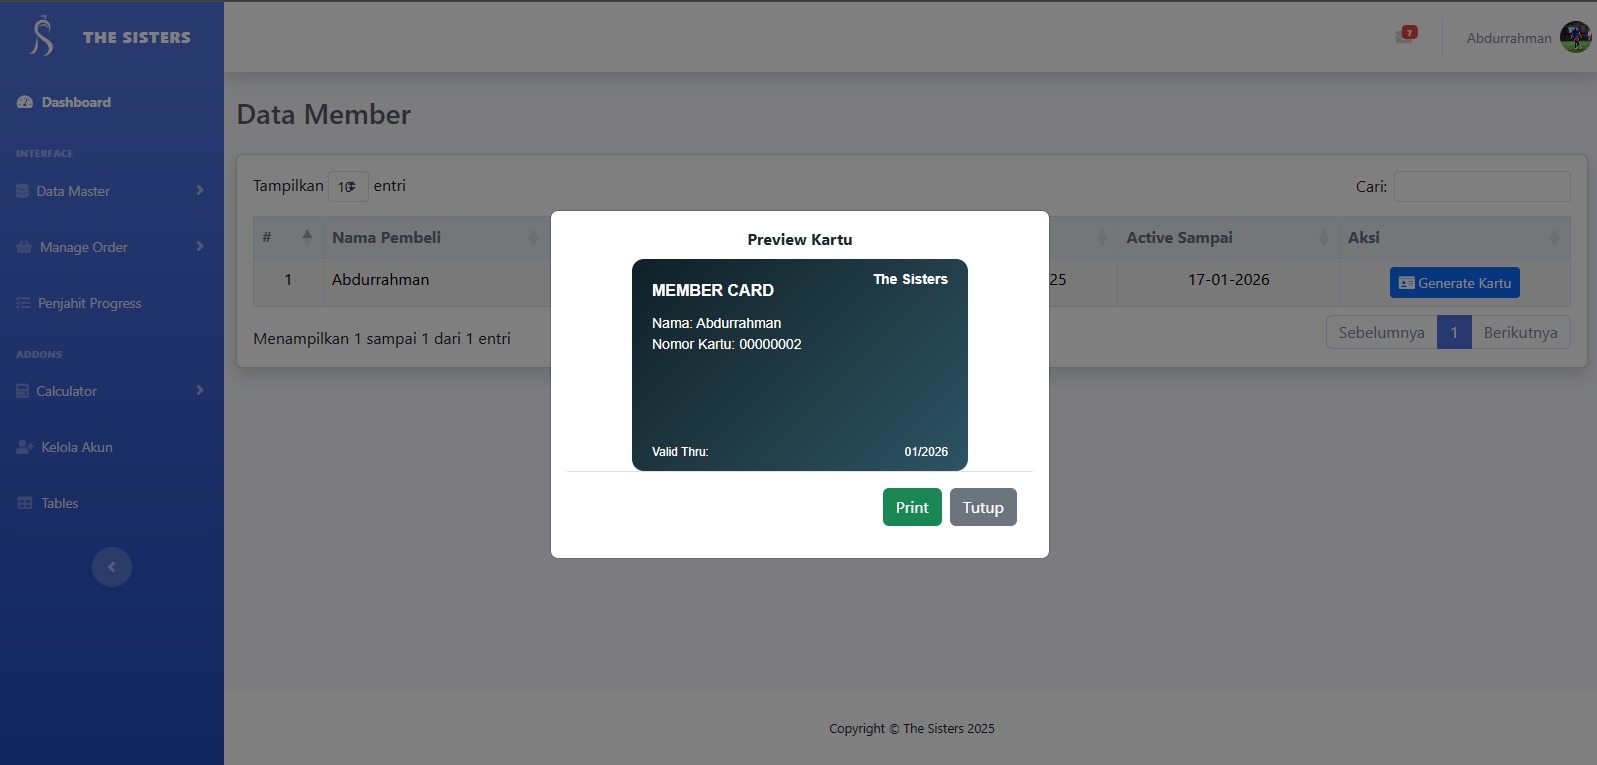1597x765 pixels.
Task: Go to Berikutnya pagination page
Action: coord(1520,333)
